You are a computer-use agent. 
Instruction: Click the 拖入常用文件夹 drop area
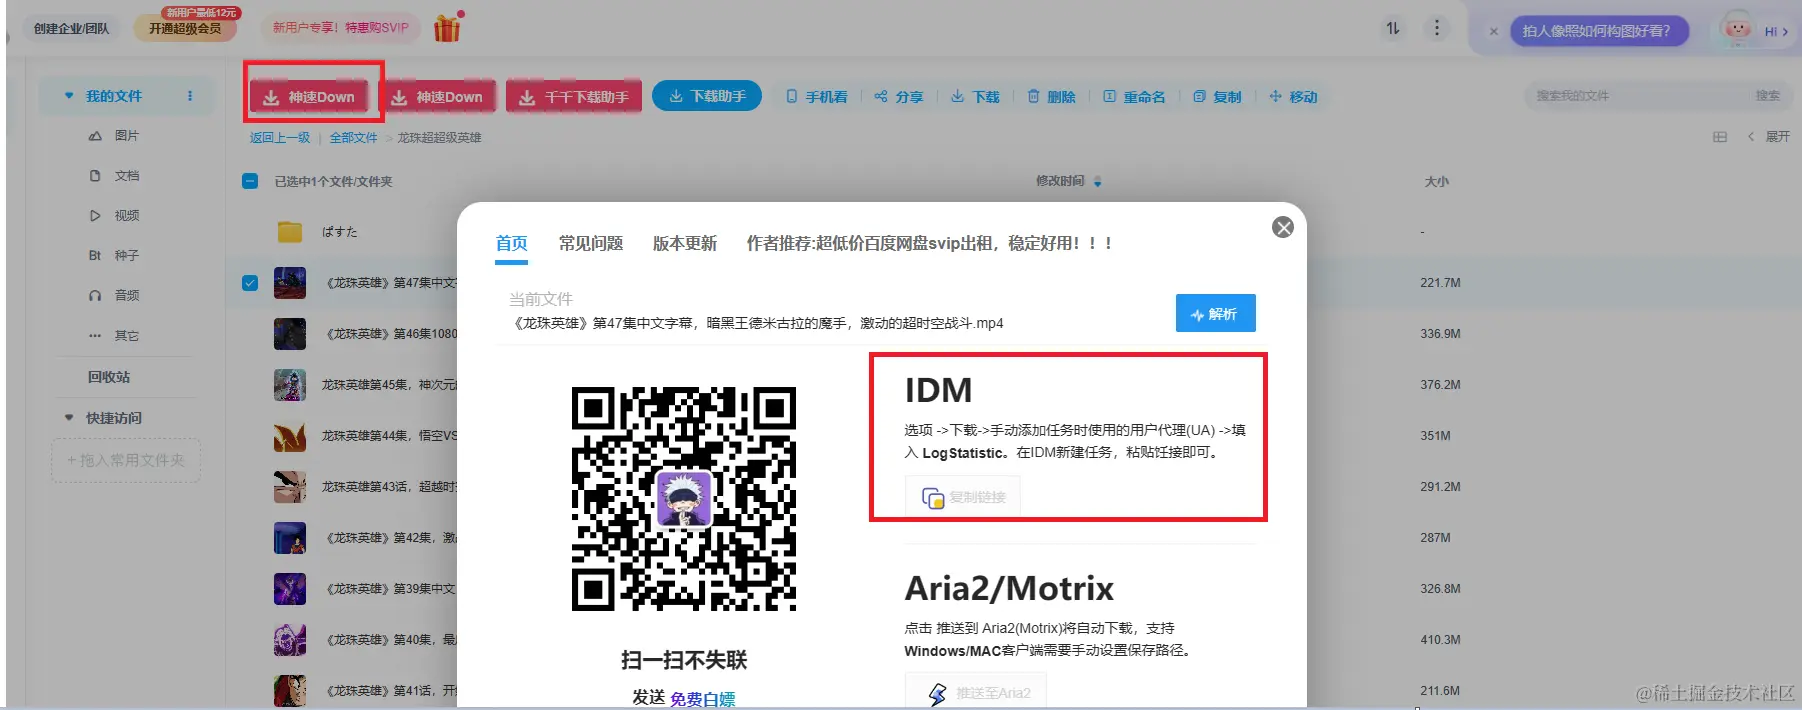(126, 460)
